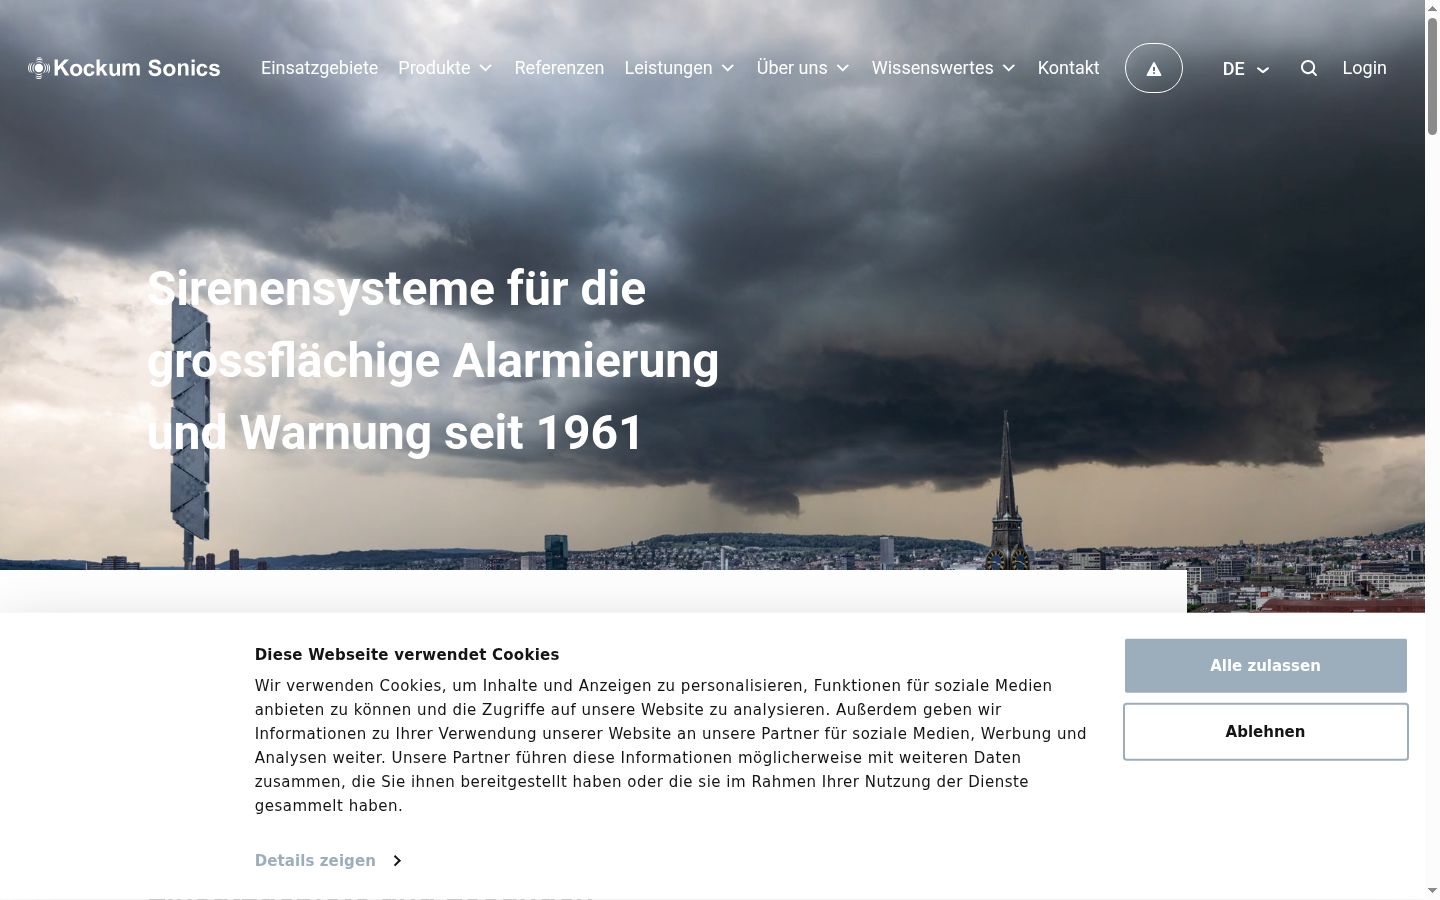Expand the Wissenswertes menu chevron

(1009, 68)
